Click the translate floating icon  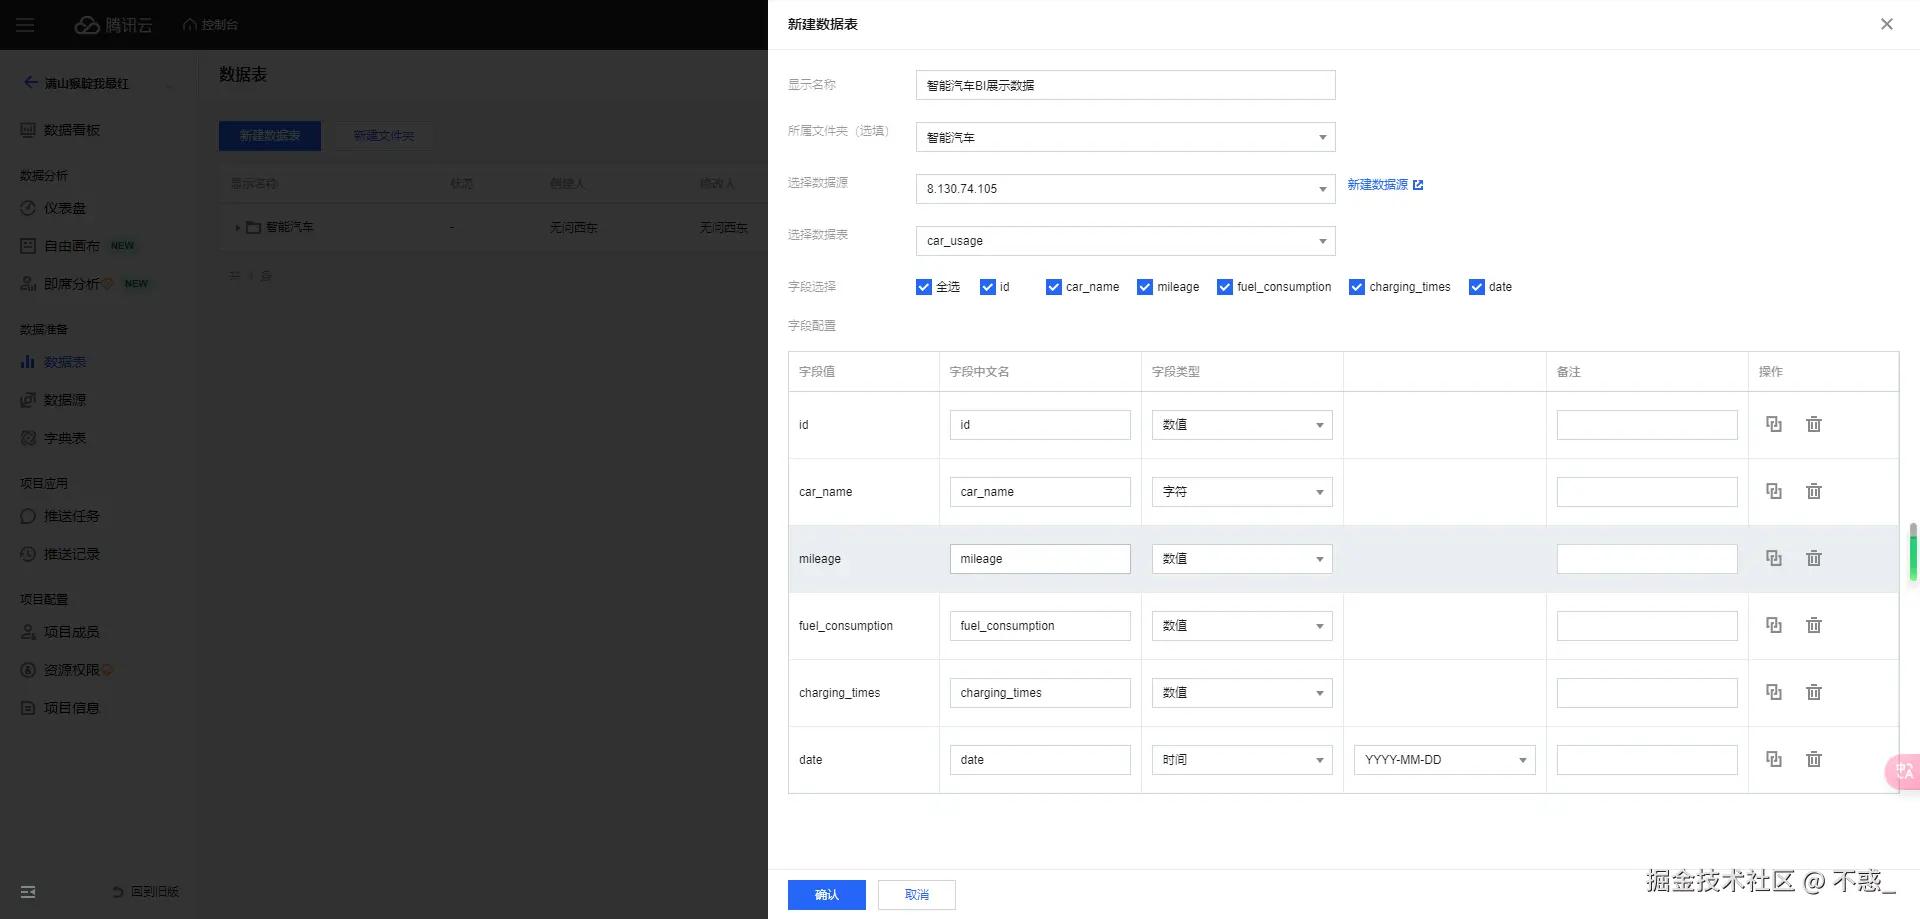pyautogui.click(x=1903, y=771)
